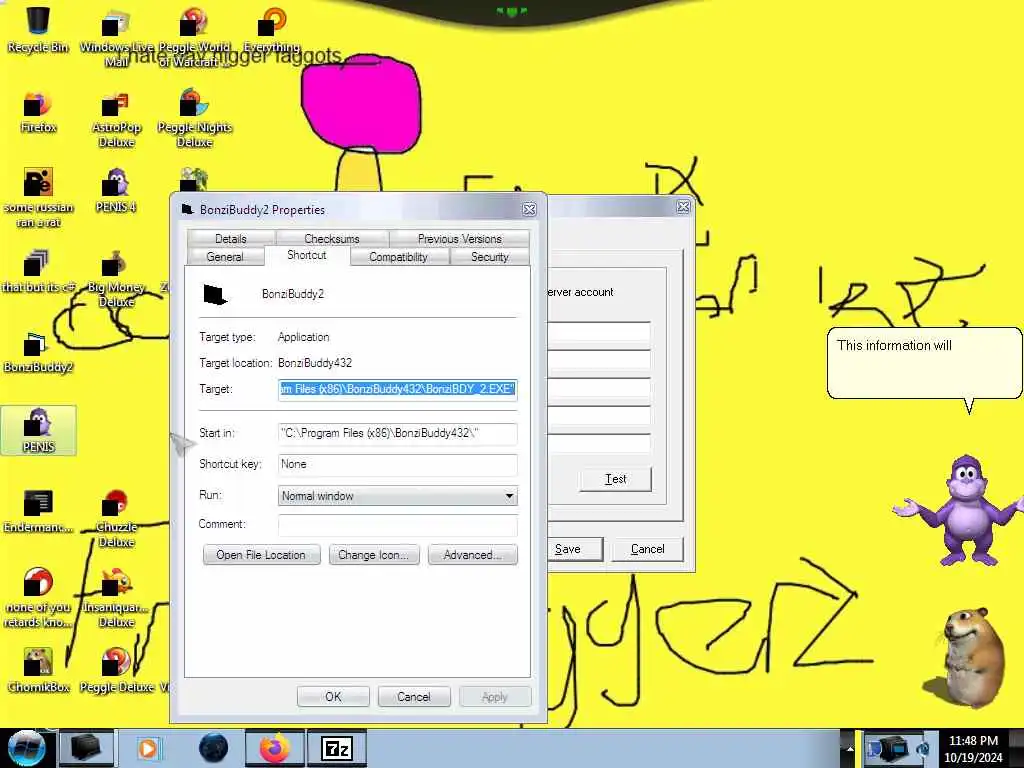
Task: Expand the Run window mode dropdown
Action: 398,496
